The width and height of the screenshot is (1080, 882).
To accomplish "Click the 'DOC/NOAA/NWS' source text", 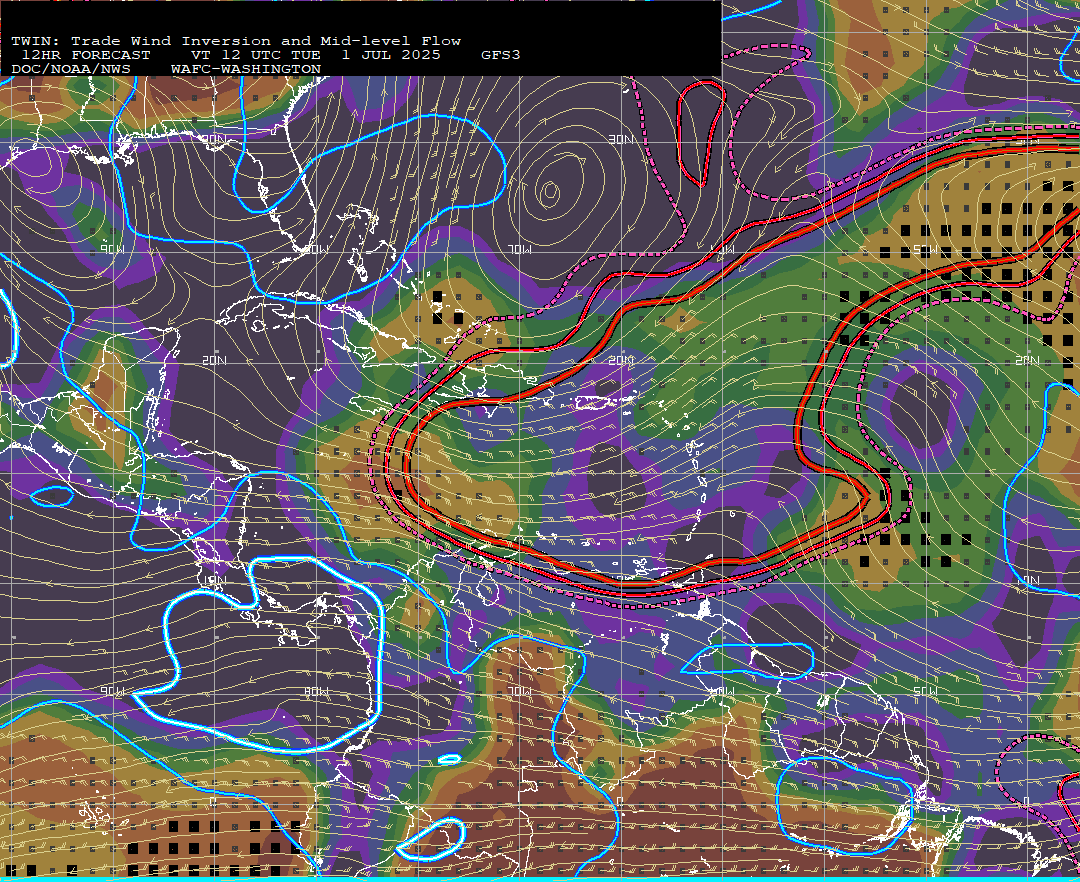I will coord(71,70).
